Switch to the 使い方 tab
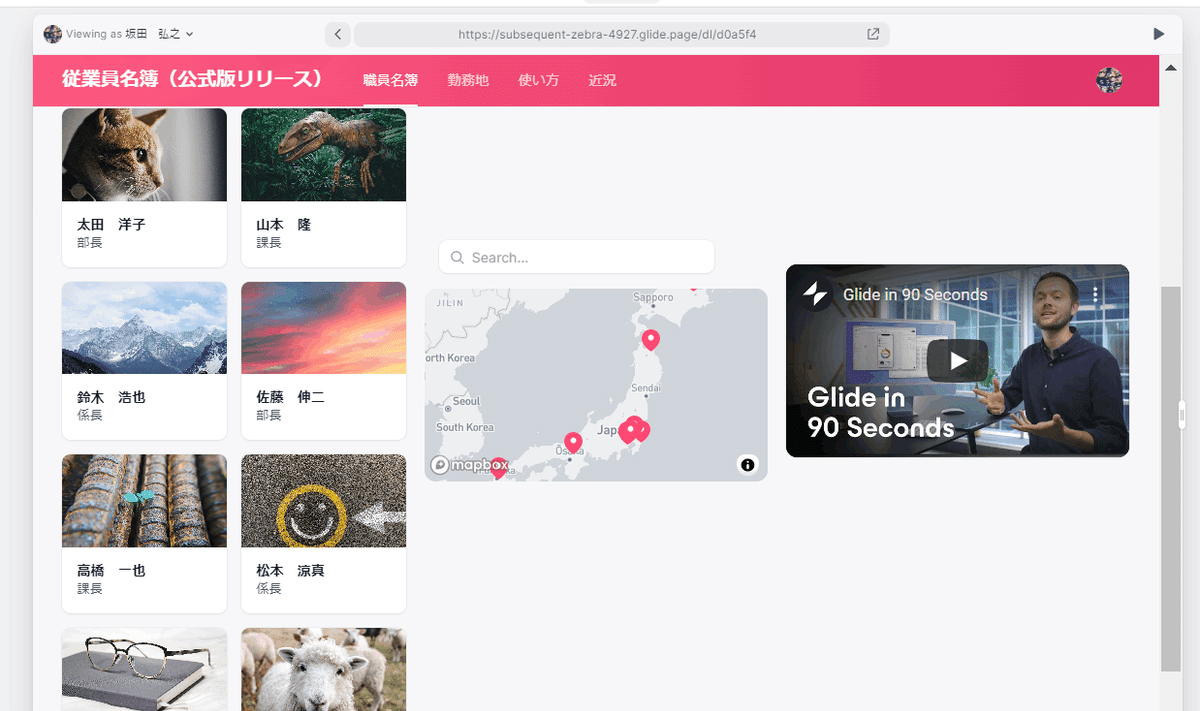This screenshot has height=711, width=1200. (x=538, y=80)
